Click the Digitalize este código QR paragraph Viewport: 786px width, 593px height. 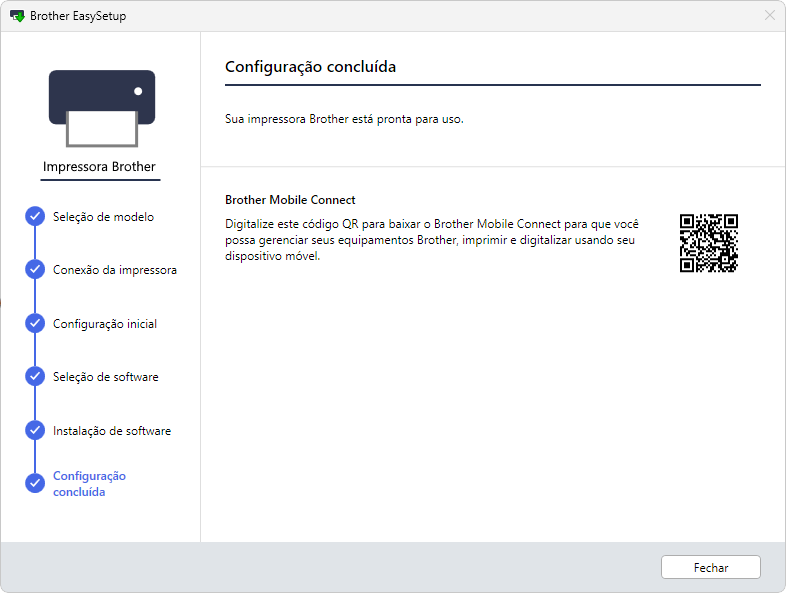point(432,240)
